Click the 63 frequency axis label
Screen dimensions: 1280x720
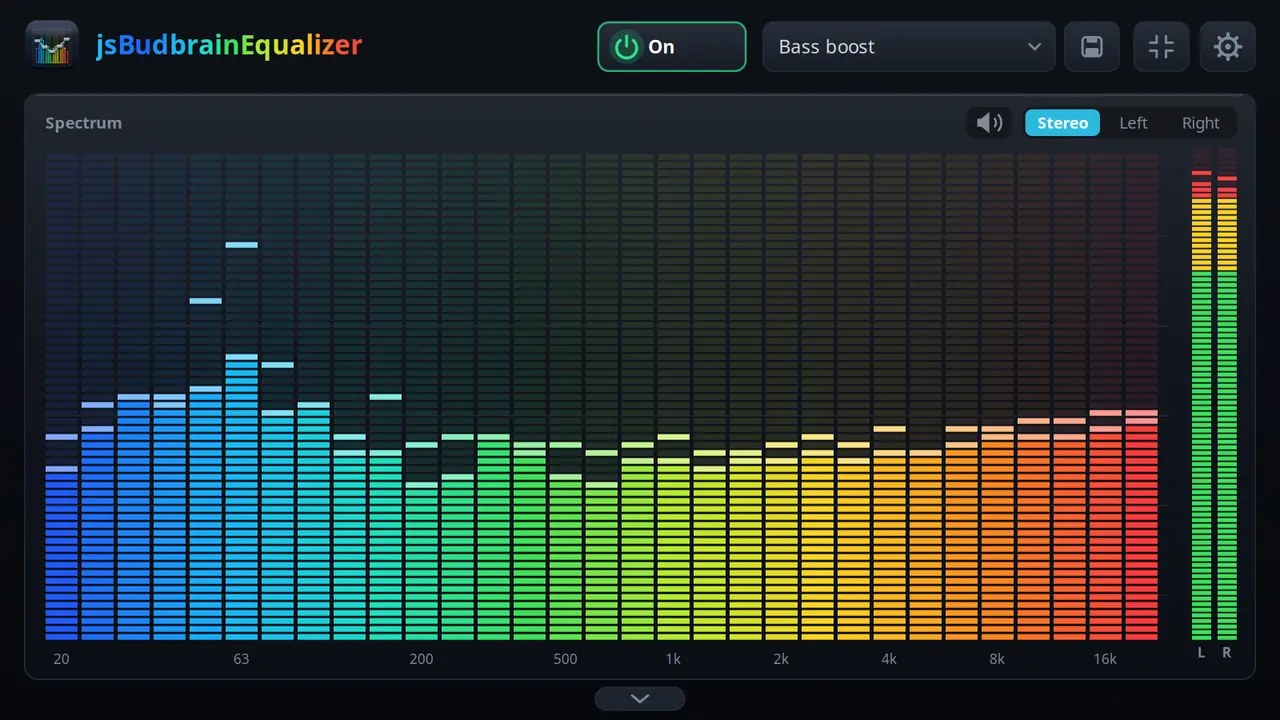tap(241, 659)
